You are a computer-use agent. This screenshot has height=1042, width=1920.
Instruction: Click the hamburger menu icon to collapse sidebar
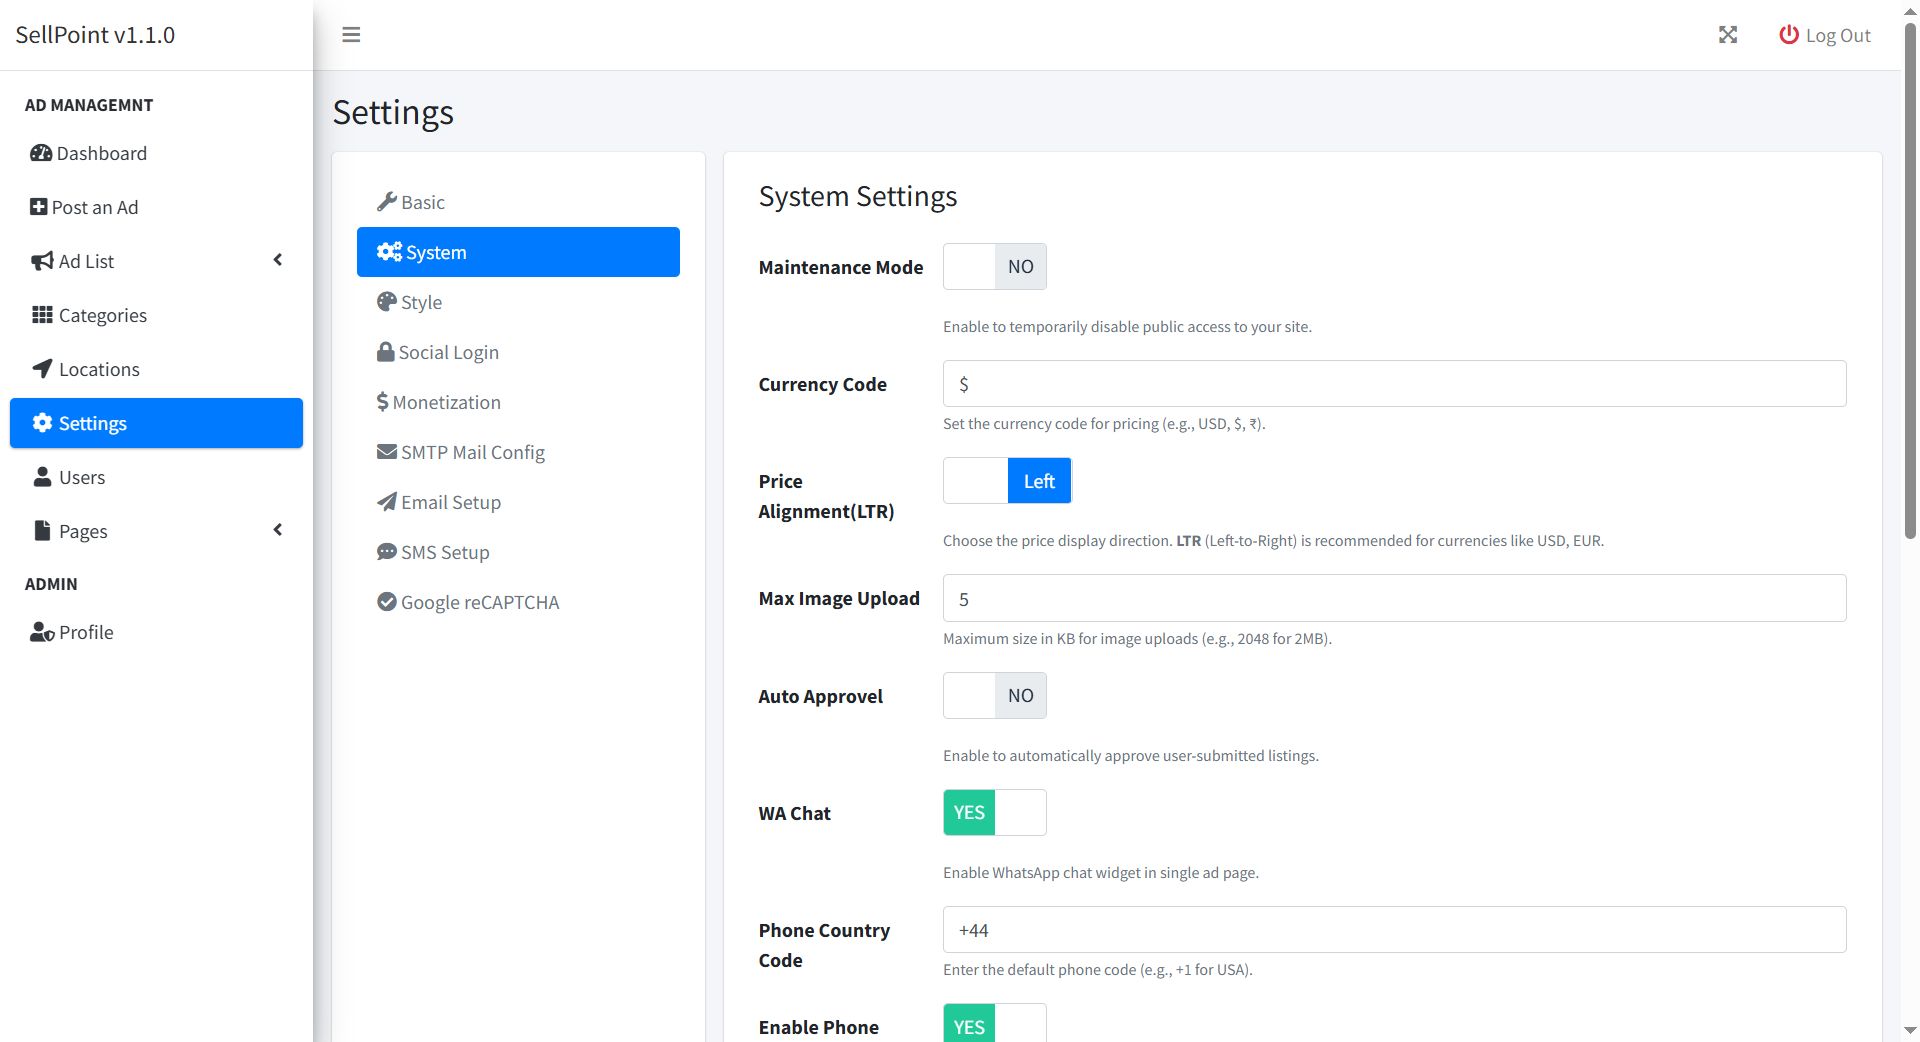coord(351,35)
